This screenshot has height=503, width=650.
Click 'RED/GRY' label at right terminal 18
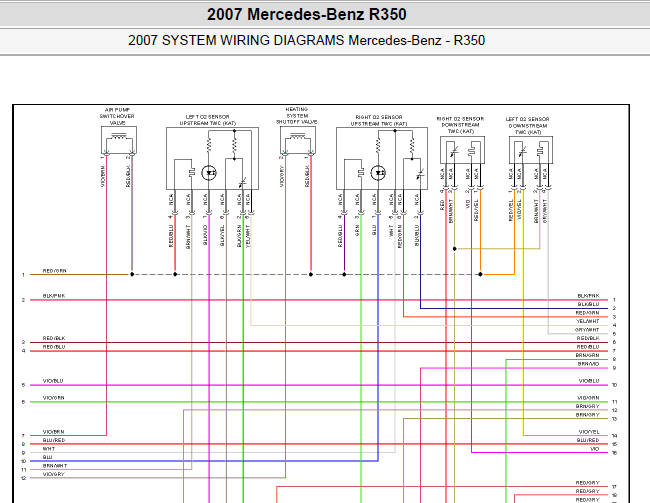[x=587, y=491]
